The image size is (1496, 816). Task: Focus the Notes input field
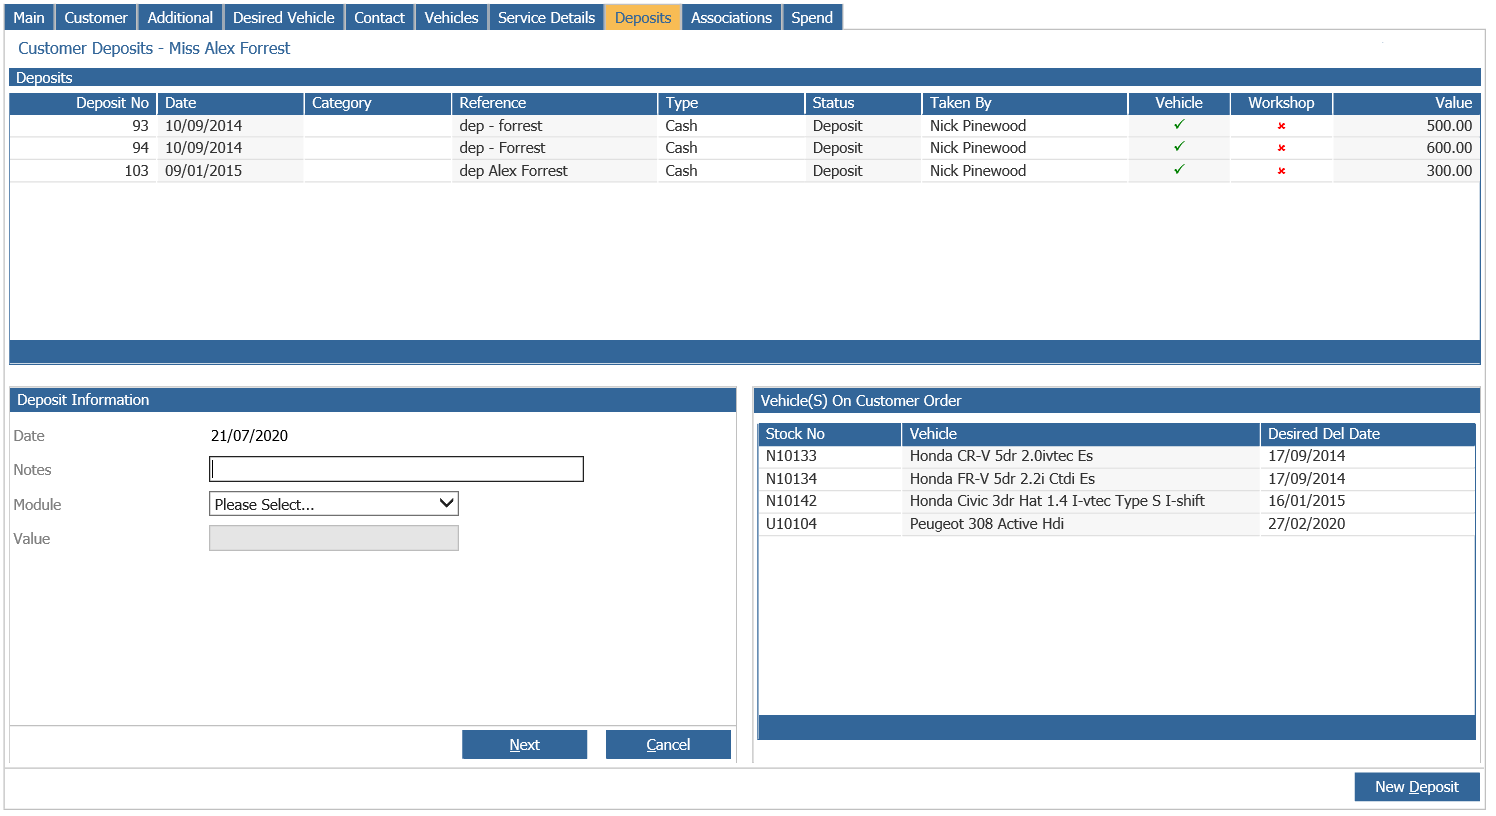tap(396, 469)
